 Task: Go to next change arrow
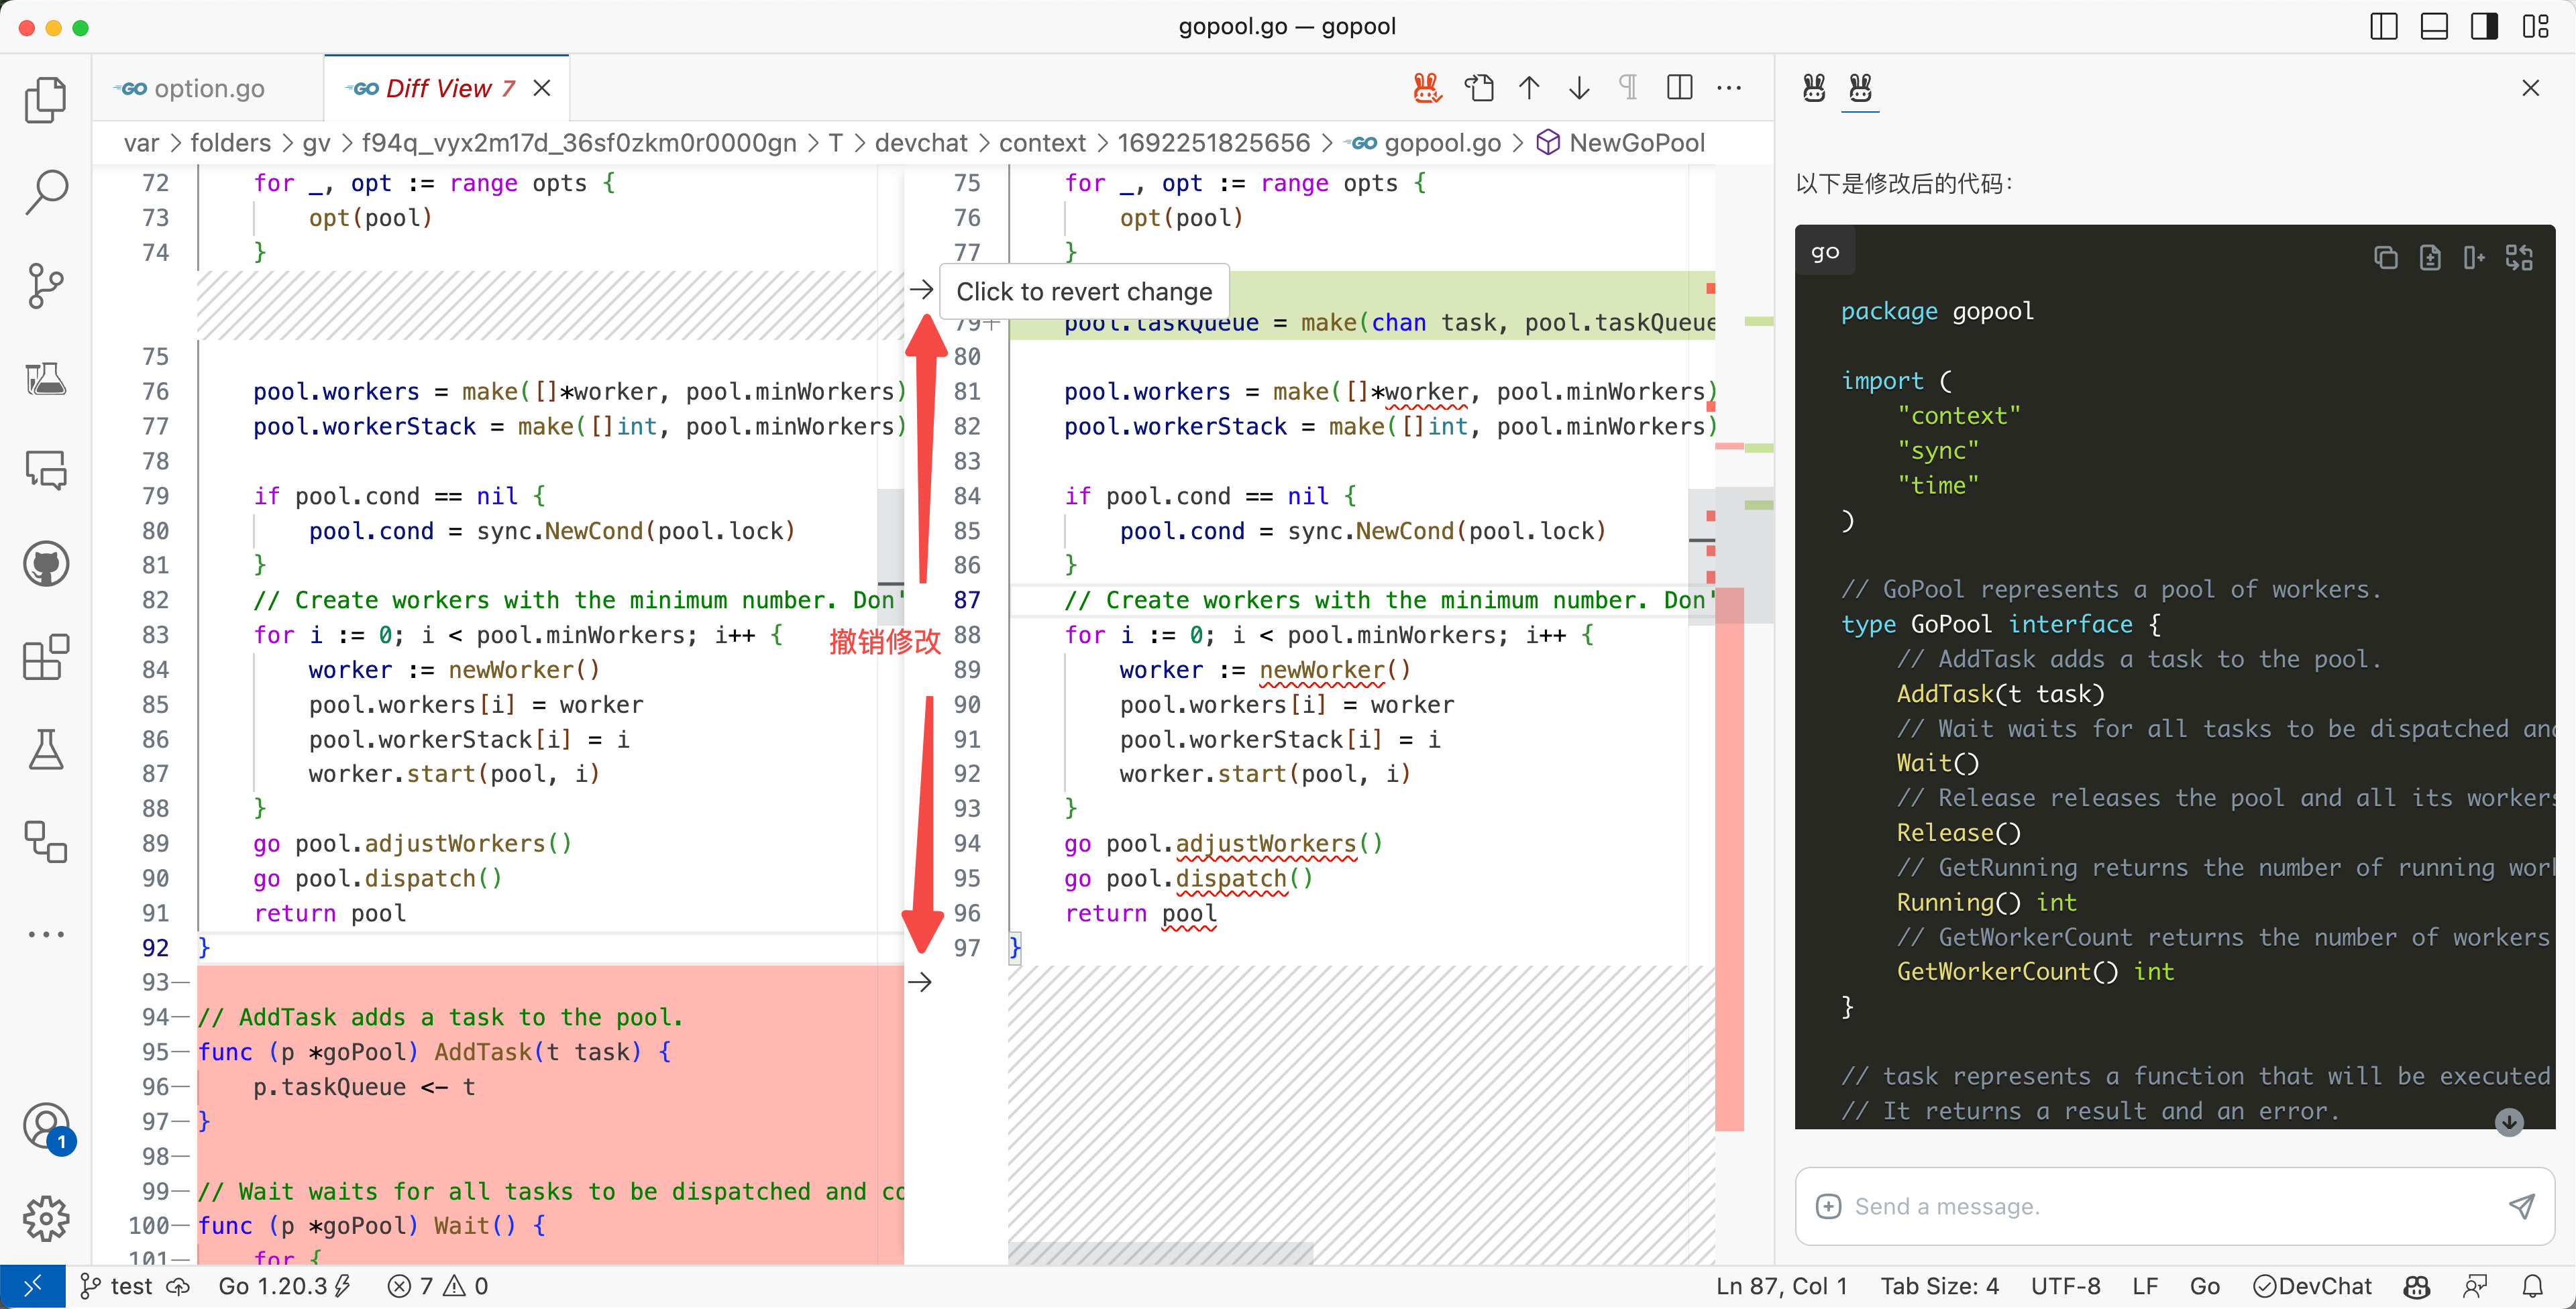(1579, 88)
